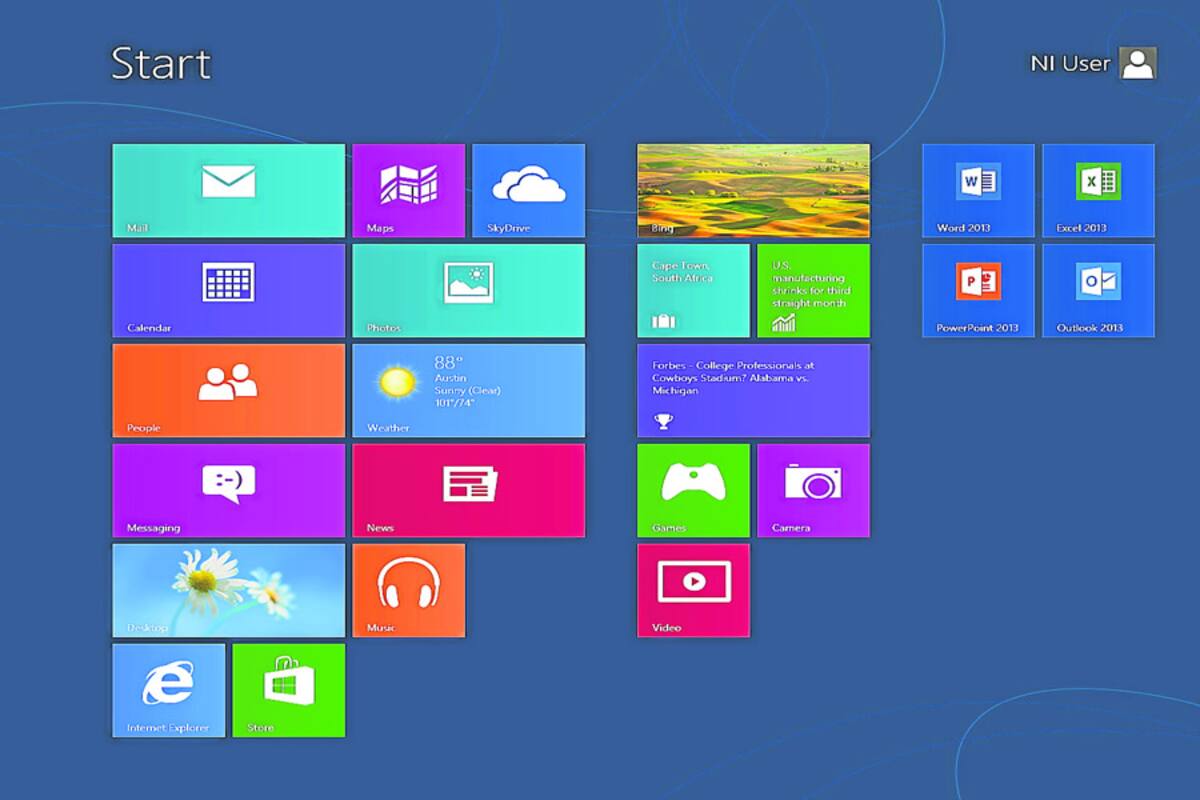Open the sports tile with Forbes headline
This screenshot has height=800, width=1200.
tap(753, 390)
